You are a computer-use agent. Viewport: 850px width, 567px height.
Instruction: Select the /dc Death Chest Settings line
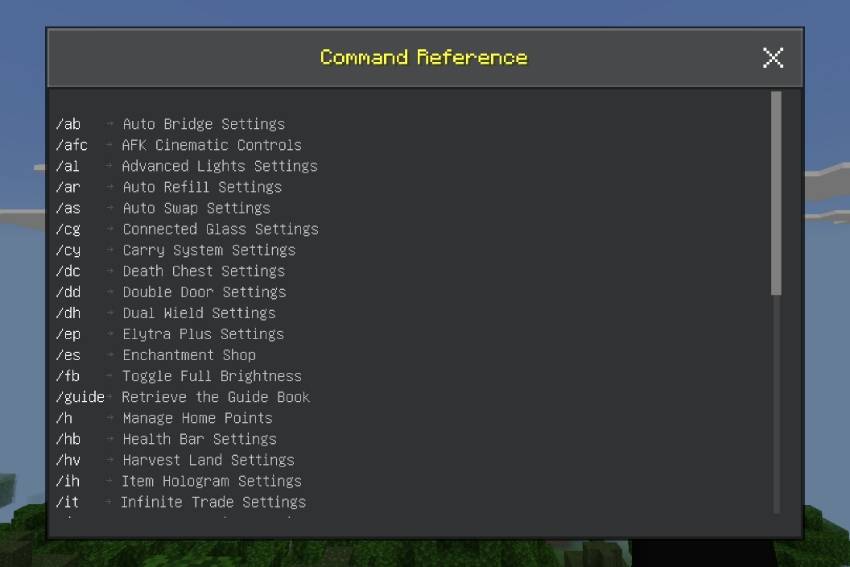(x=170, y=271)
